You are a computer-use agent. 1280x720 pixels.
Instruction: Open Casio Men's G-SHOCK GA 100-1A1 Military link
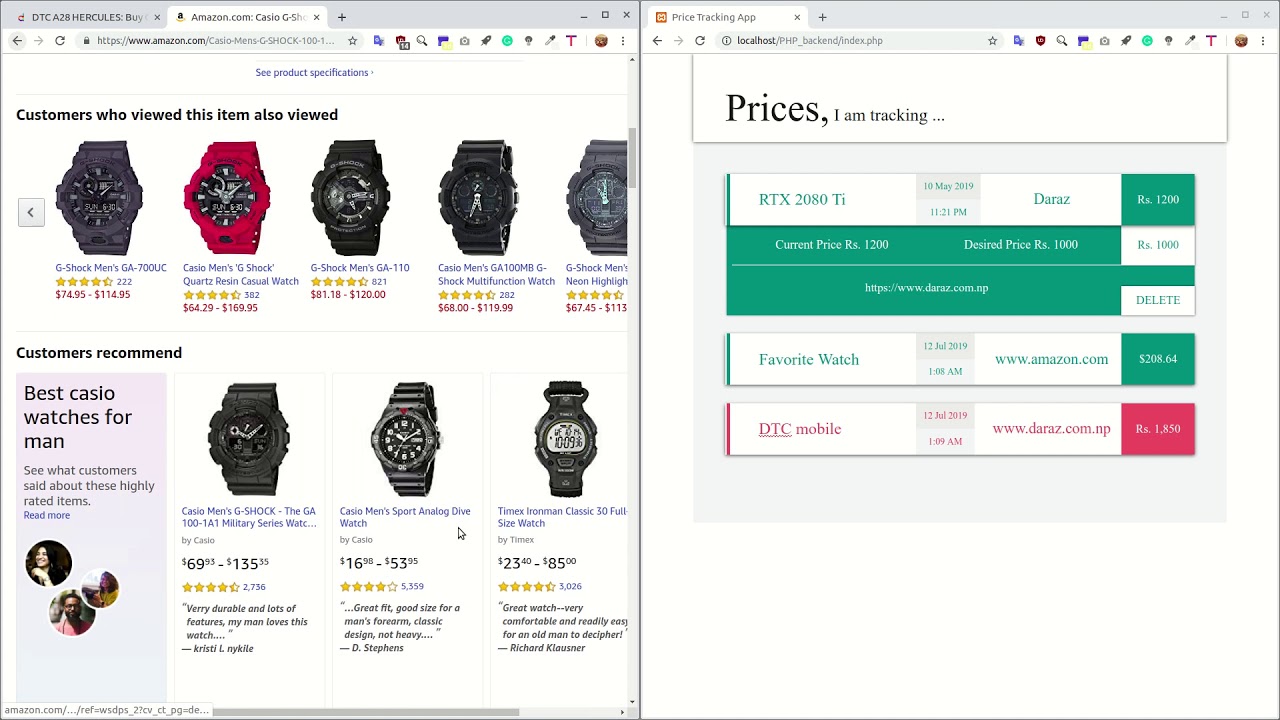click(249, 517)
